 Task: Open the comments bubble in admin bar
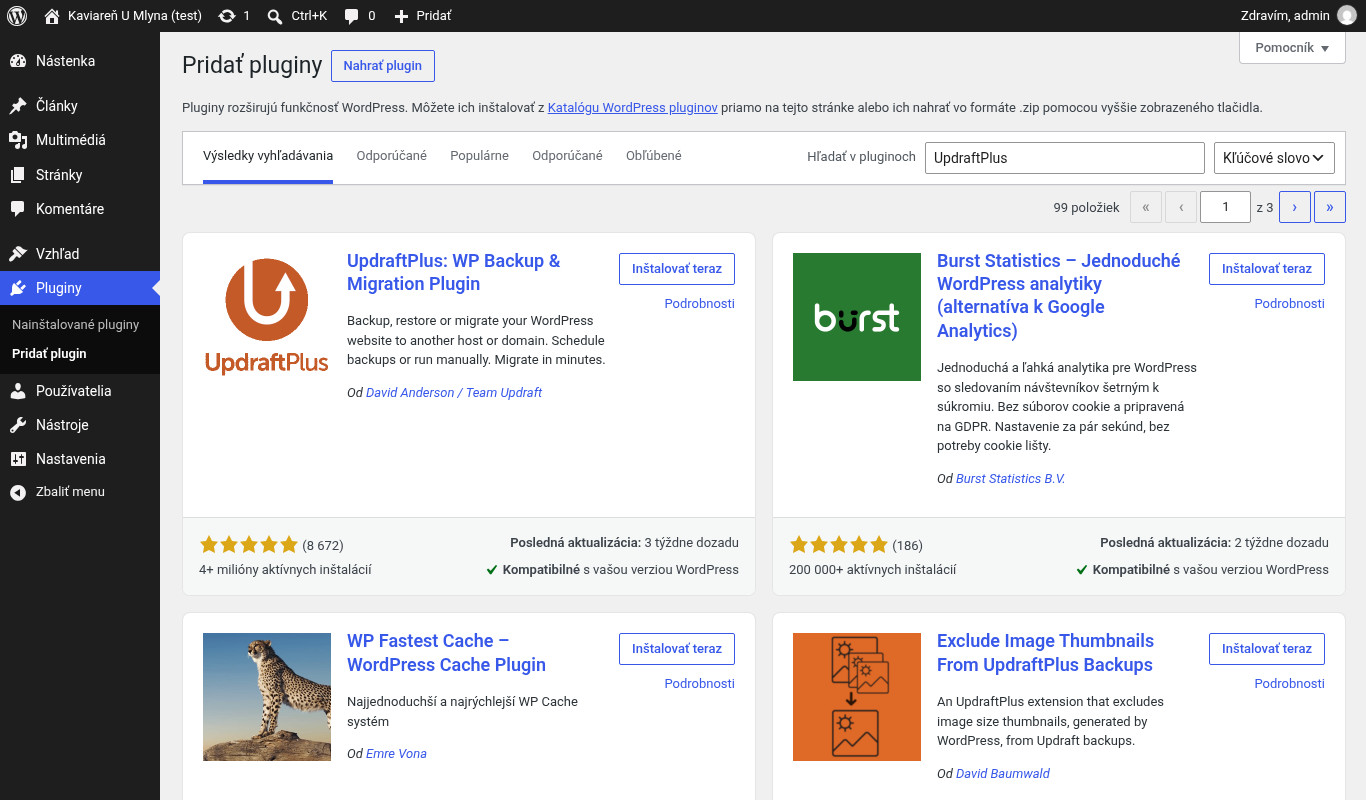coord(352,16)
